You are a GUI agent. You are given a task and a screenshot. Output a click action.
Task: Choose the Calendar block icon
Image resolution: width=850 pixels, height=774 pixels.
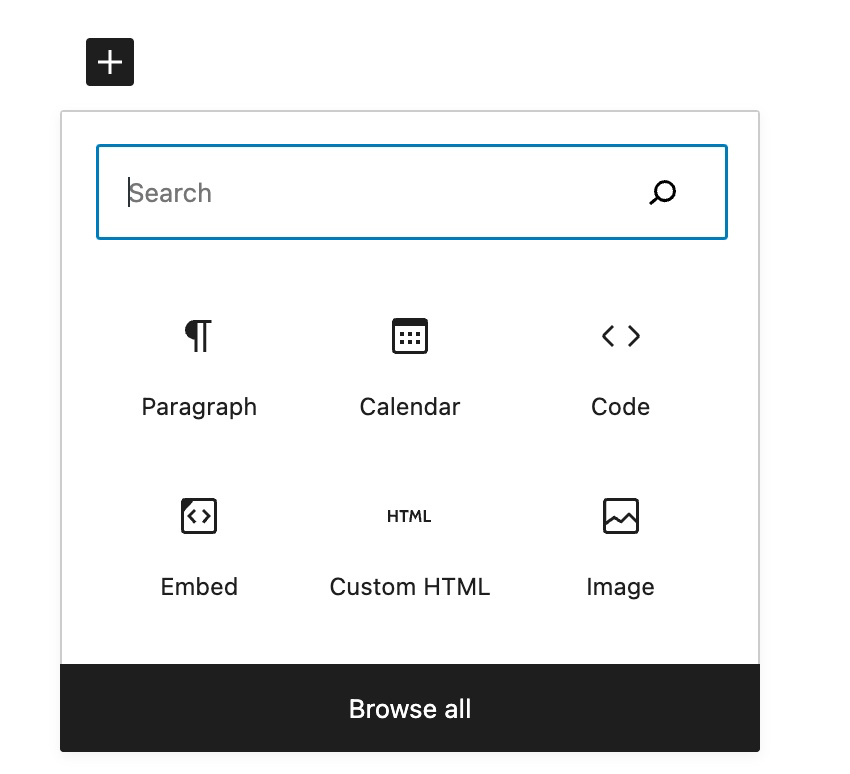tap(410, 336)
